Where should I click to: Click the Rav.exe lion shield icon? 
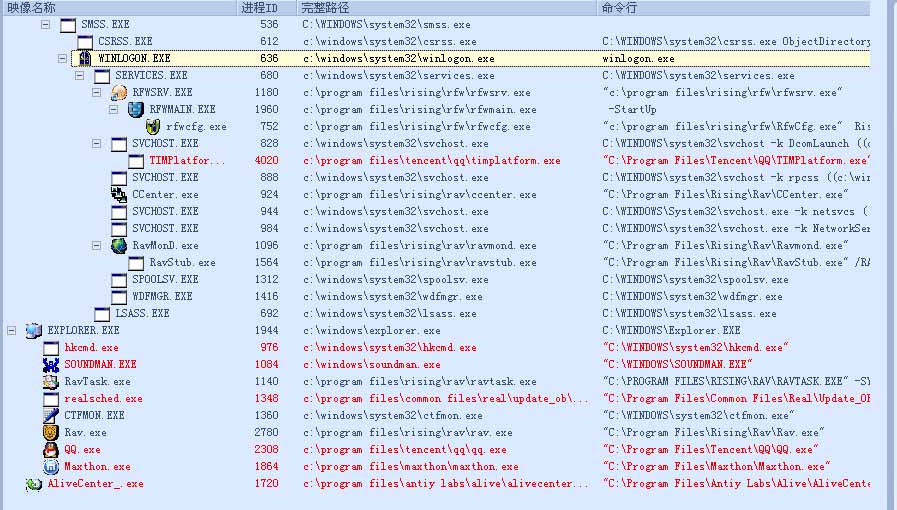pos(51,433)
